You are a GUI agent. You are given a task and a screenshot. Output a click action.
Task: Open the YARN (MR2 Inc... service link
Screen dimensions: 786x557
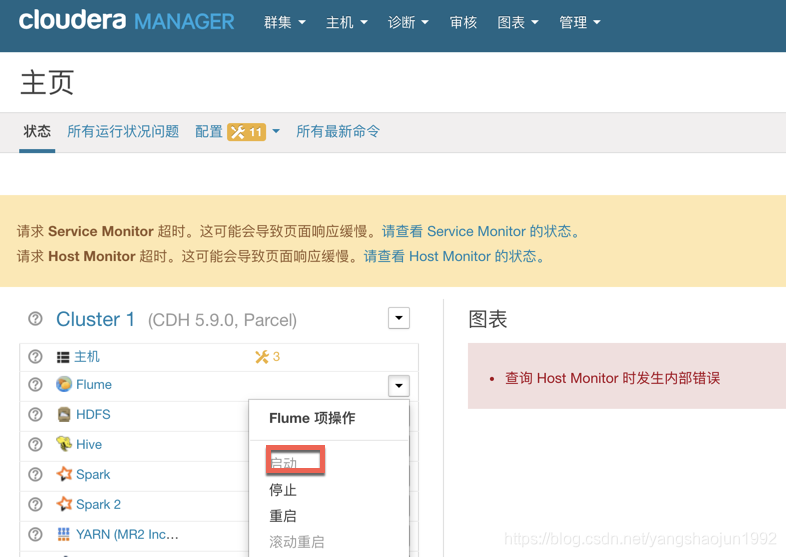click(127, 534)
